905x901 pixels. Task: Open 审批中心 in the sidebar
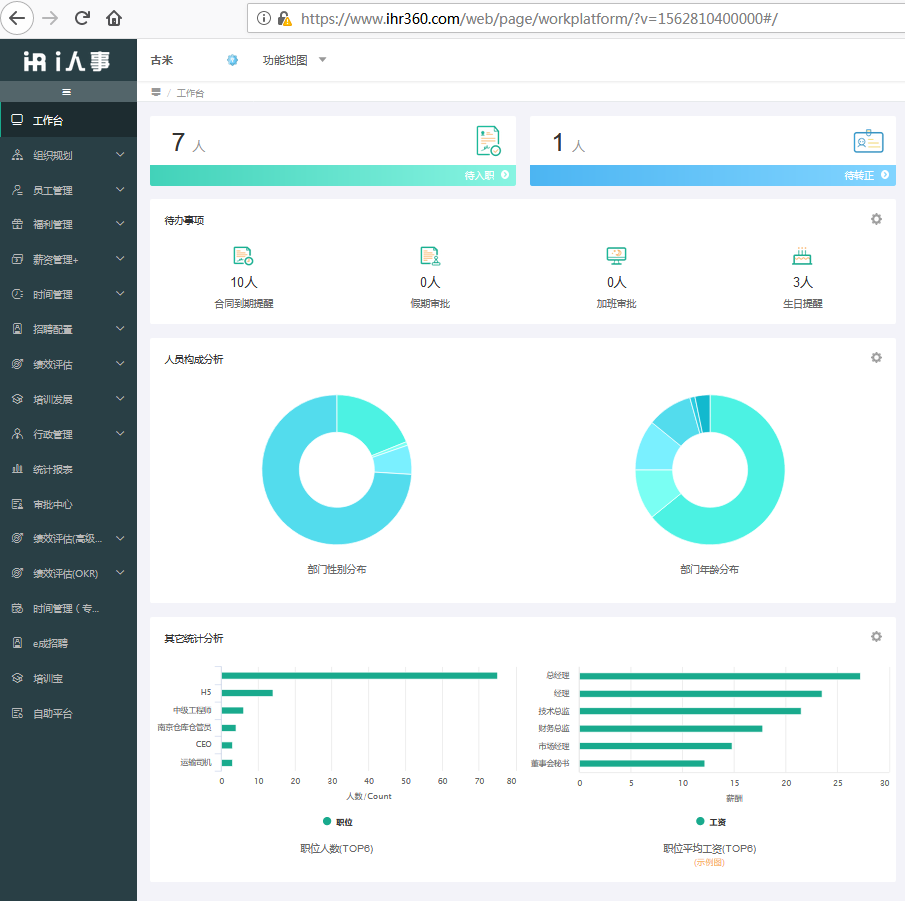tap(68, 504)
